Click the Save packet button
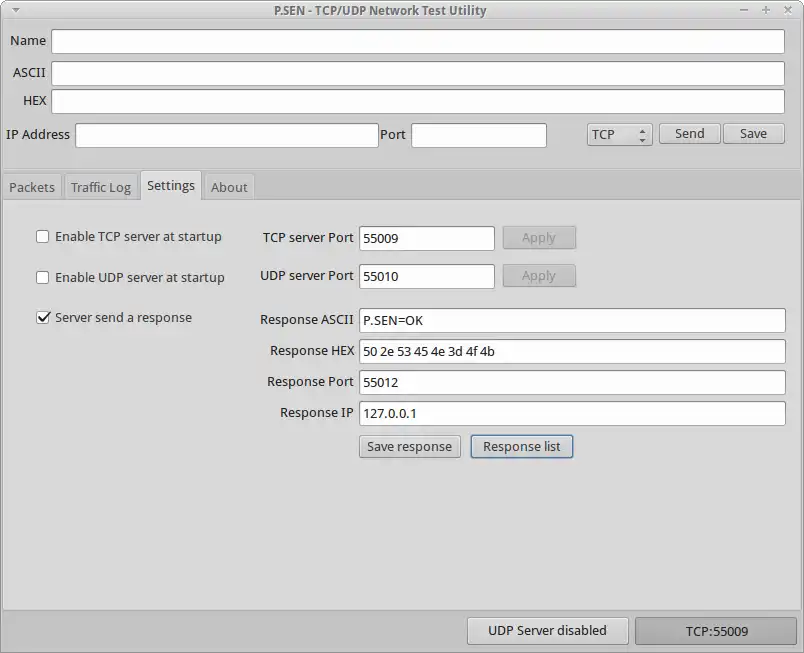This screenshot has height=653, width=804. 753,134
